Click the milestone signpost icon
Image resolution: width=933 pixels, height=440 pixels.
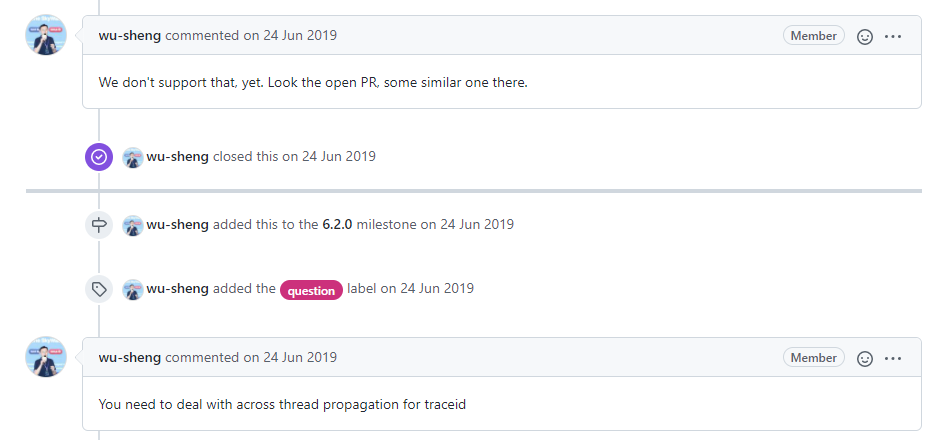point(99,225)
